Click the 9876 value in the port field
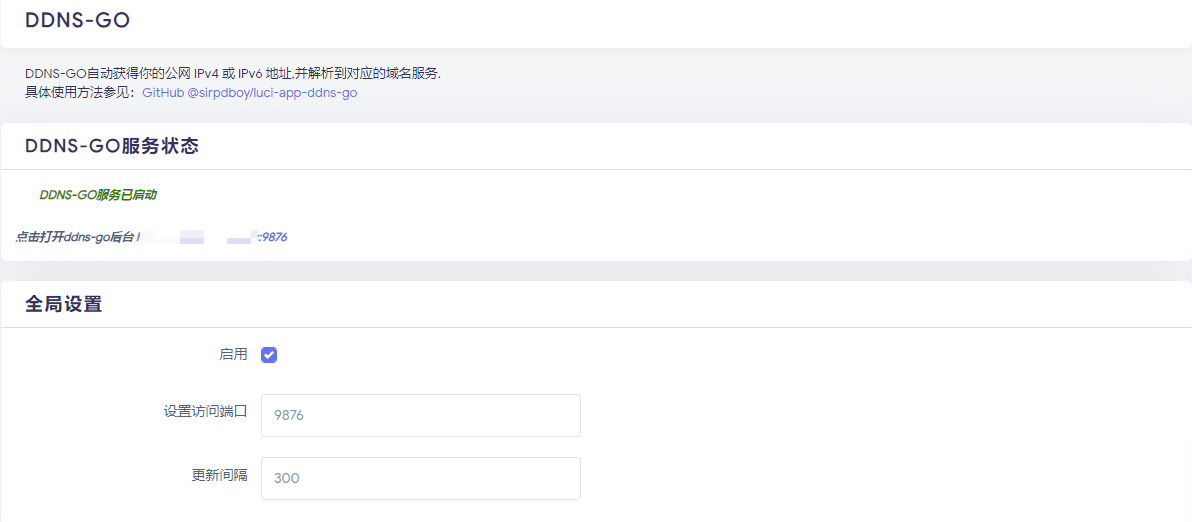This screenshot has height=522, width=1192. [288, 415]
